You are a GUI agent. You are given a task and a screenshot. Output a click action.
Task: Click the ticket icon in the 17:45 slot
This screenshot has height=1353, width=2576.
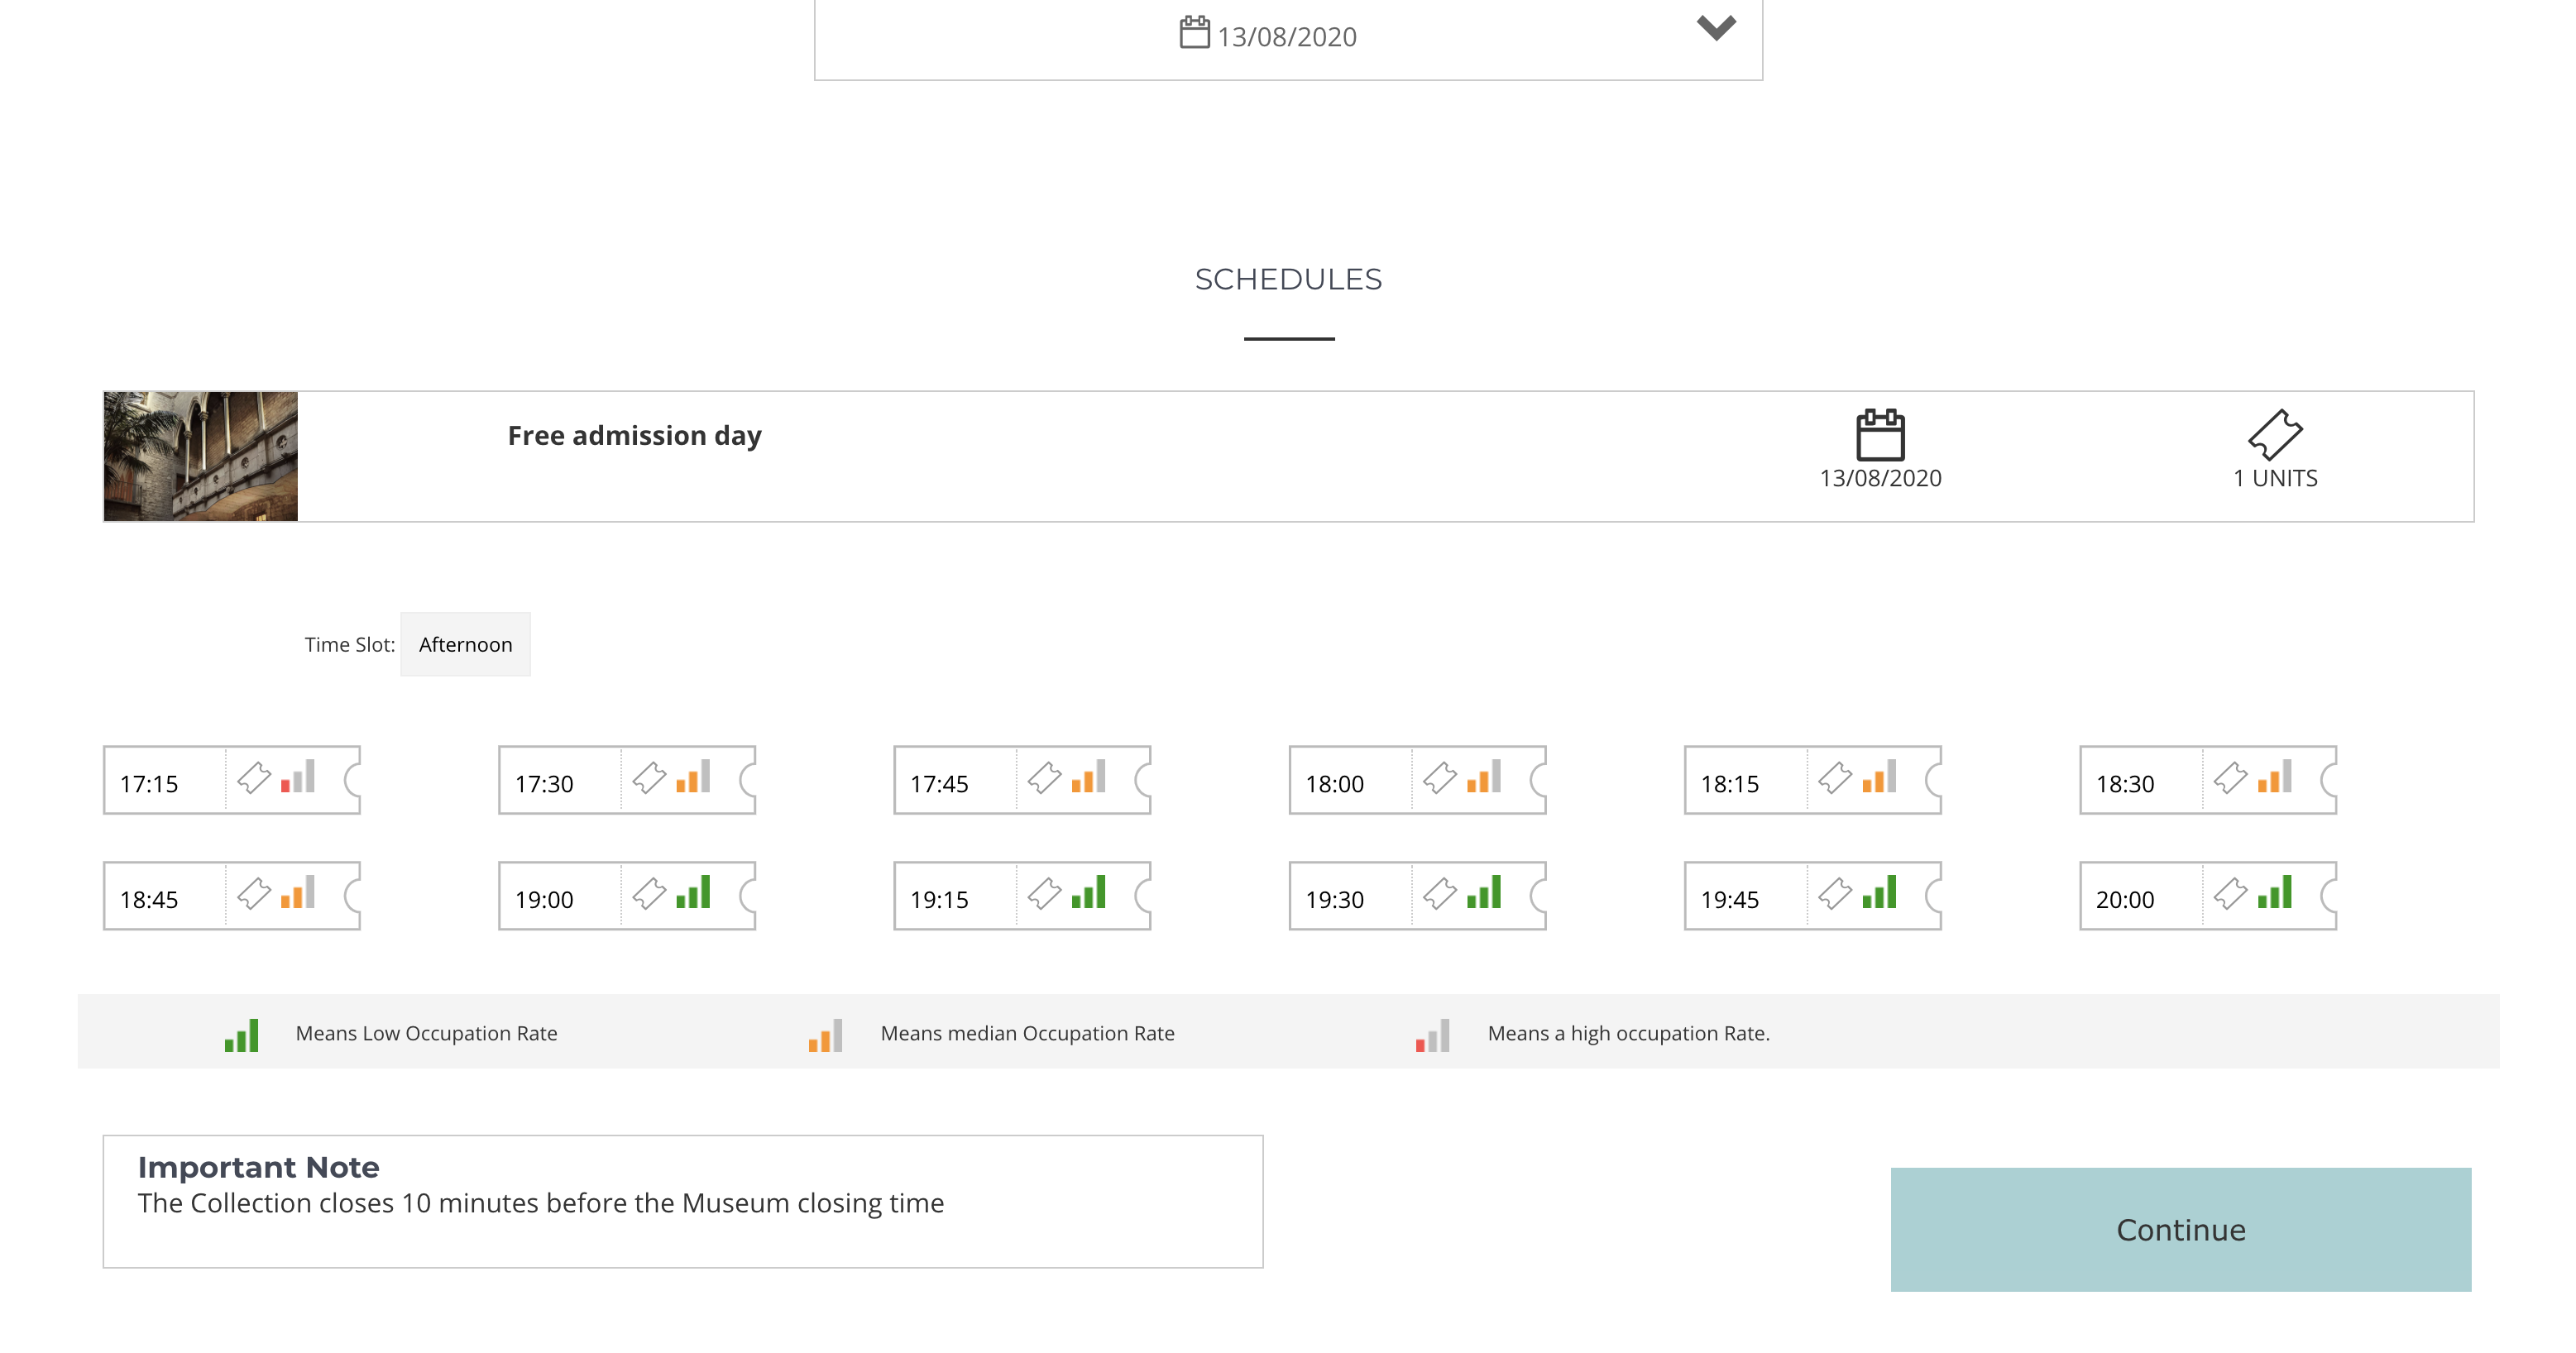click(1044, 777)
